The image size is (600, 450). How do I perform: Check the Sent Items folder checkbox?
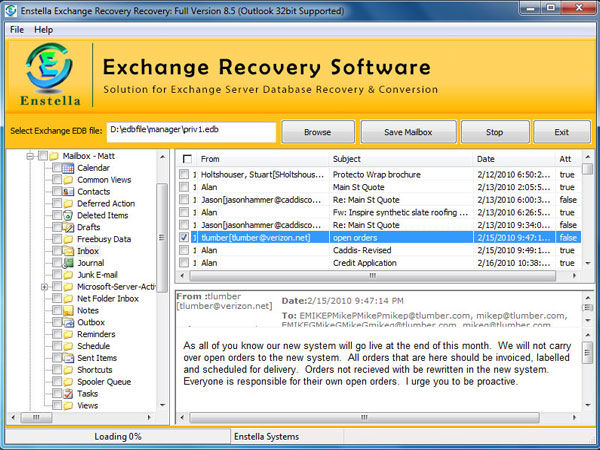(x=57, y=357)
